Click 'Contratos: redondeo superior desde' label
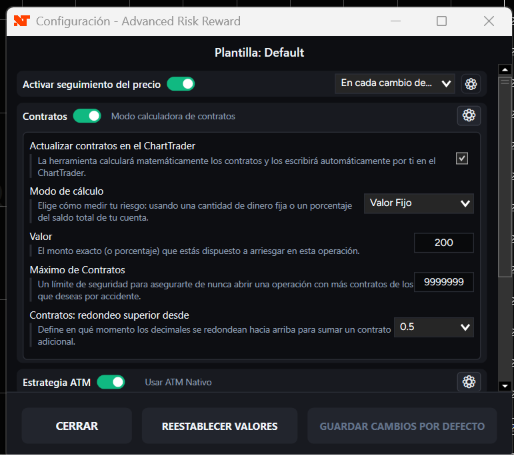The width and height of the screenshot is (514, 455). click(x=109, y=315)
